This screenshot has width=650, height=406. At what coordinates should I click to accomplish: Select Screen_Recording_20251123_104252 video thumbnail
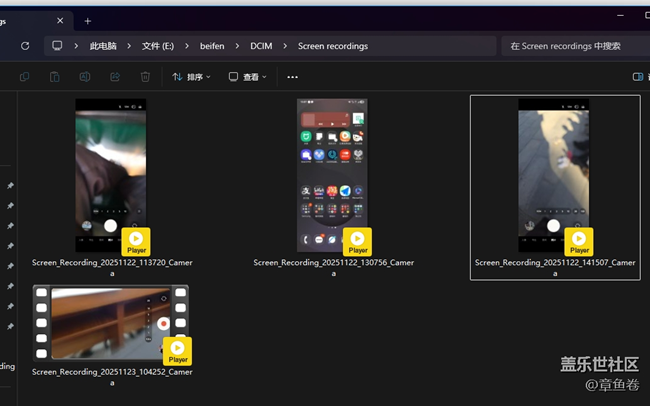111,323
